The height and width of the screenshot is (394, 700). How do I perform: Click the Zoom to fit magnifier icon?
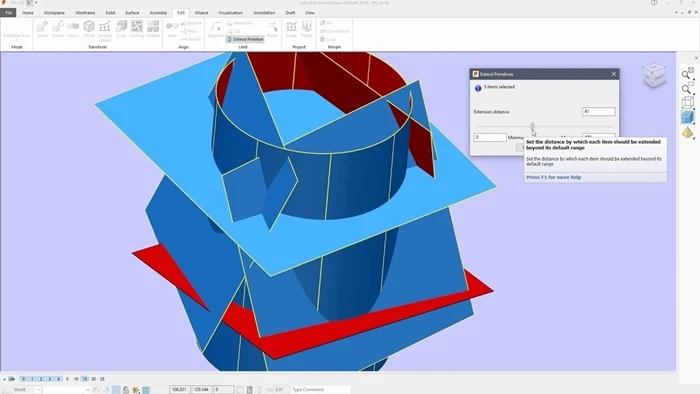(687, 74)
